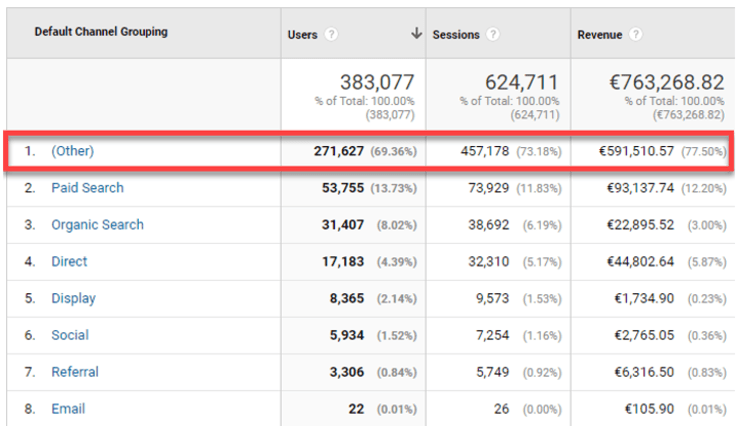Toggle the Users sort descending arrow

416,33
